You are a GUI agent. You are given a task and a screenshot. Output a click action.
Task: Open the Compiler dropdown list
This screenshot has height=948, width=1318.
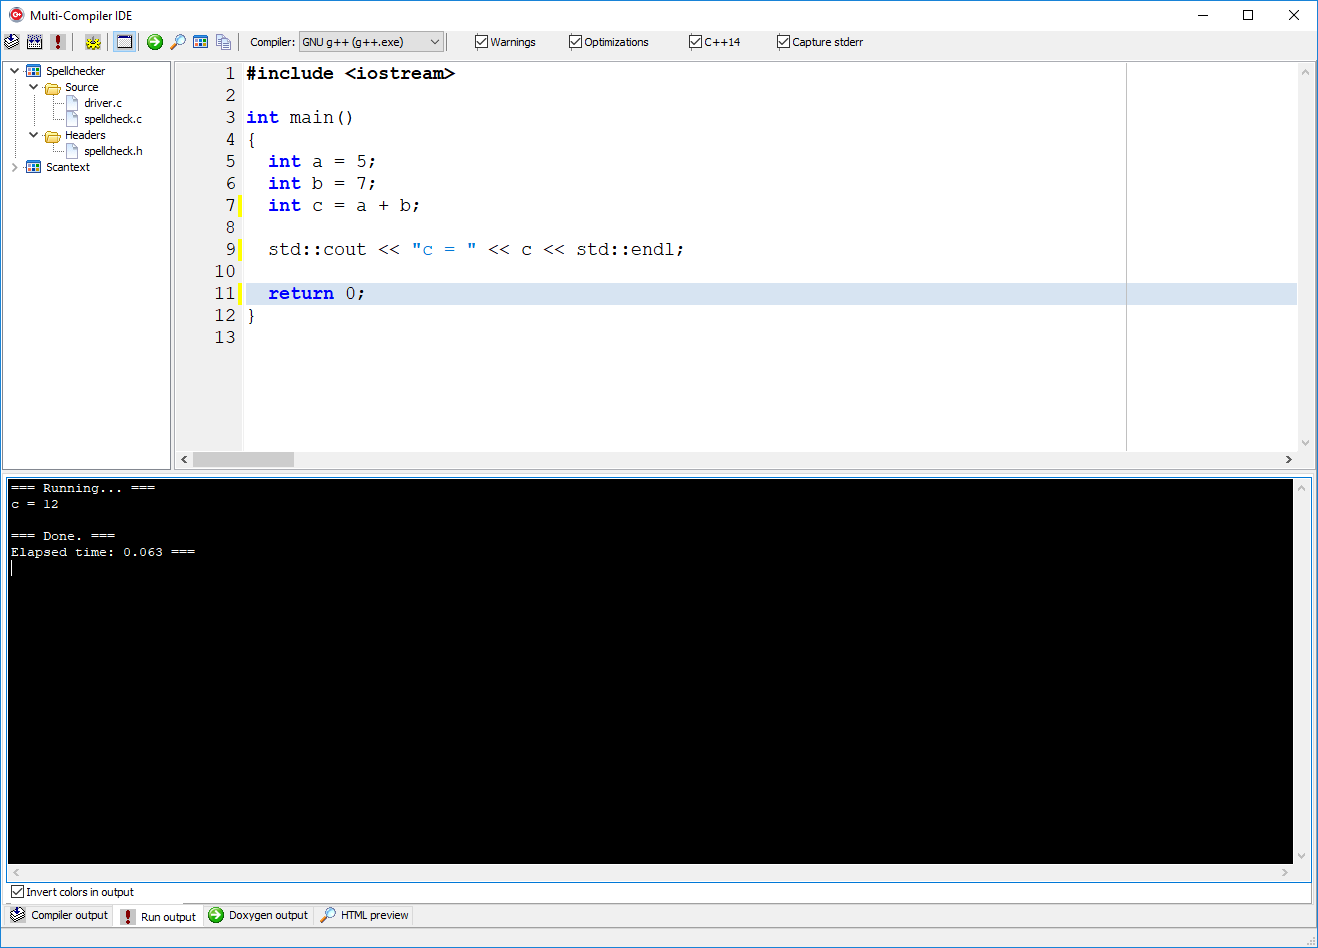[x=434, y=42]
